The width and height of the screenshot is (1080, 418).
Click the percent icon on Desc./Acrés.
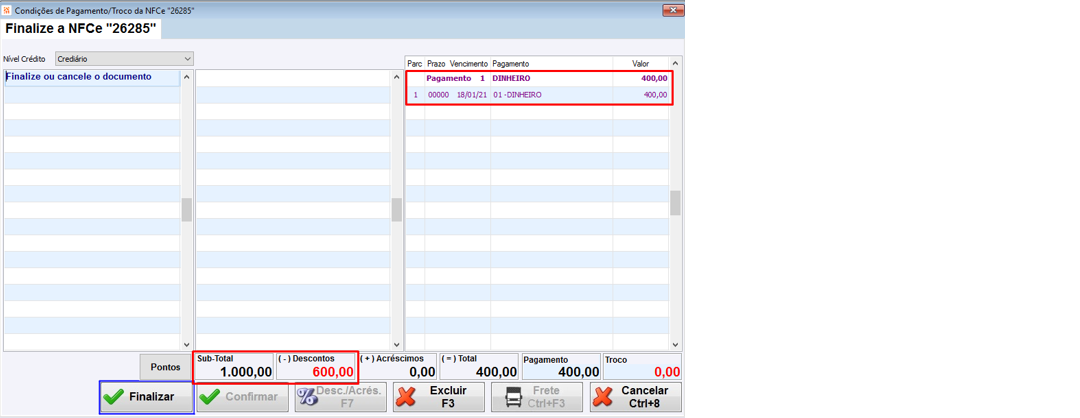click(306, 398)
